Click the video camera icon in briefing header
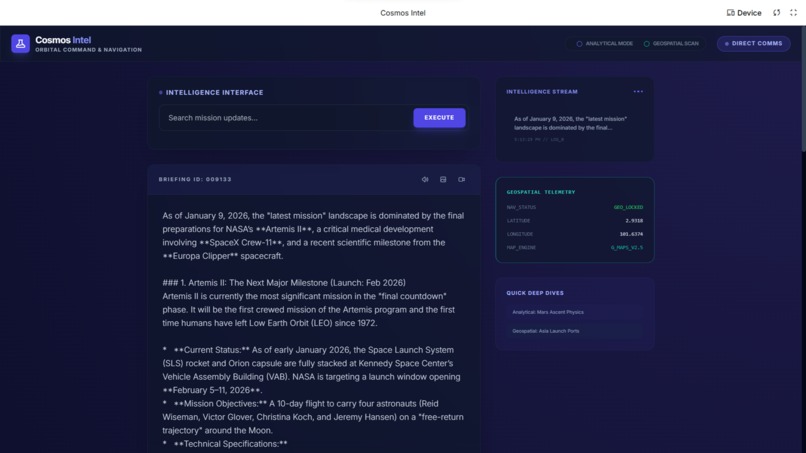This screenshot has height=453, width=806. (462, 179)
